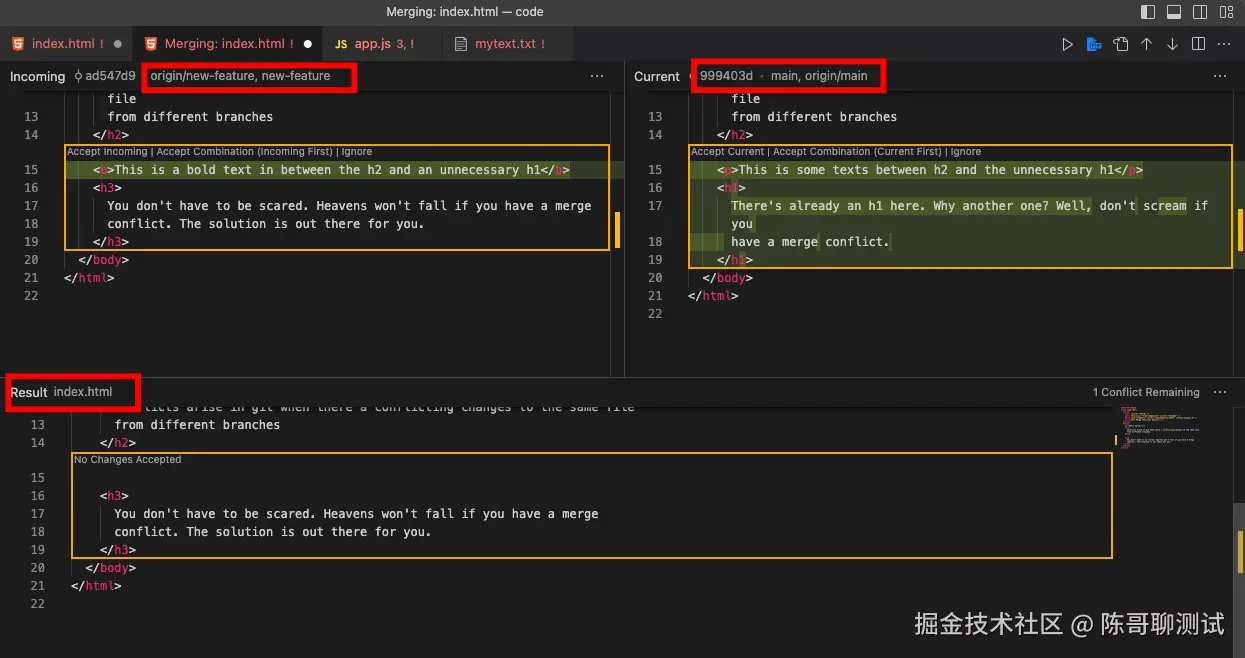The image size is (1245, 658).
Task: Click Ignore in the Current pane
Action: (x=966, y=152)
